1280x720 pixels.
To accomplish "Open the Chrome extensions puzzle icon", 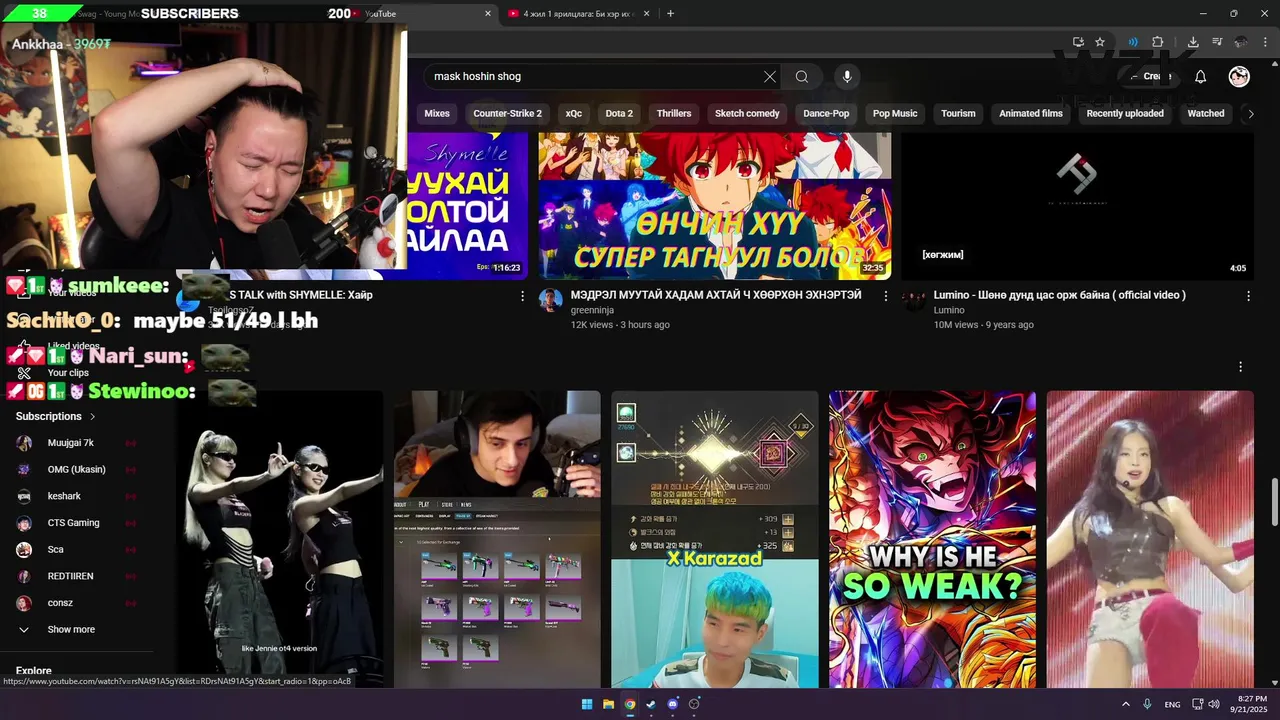I will [1157, 42].
